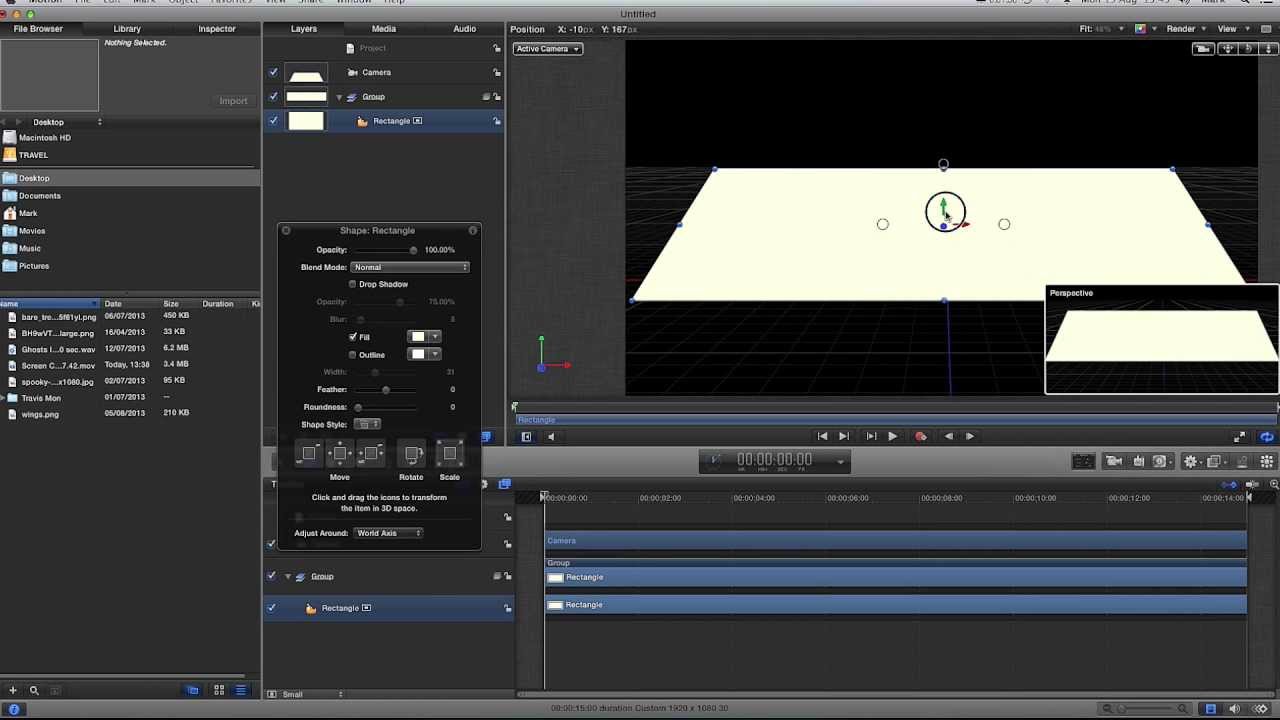Click the magnifier search icon in File Browser

click(x=34, y=690)
